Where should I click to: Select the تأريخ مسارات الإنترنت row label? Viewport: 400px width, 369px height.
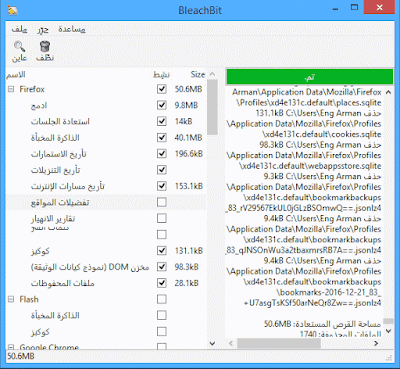(68, 186)
